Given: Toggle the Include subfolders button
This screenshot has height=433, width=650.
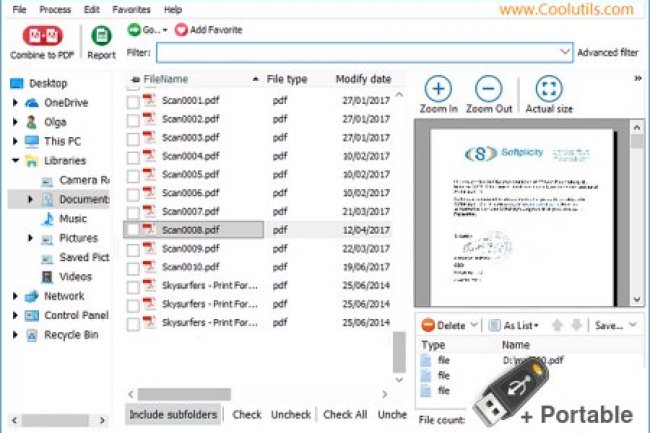Looking at the screenshot, I should click(173, 414).
